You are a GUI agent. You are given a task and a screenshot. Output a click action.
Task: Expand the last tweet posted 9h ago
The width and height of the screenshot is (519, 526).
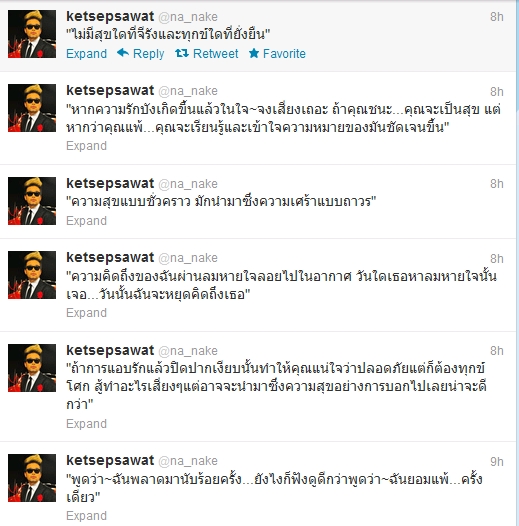[x=87, y=516]
